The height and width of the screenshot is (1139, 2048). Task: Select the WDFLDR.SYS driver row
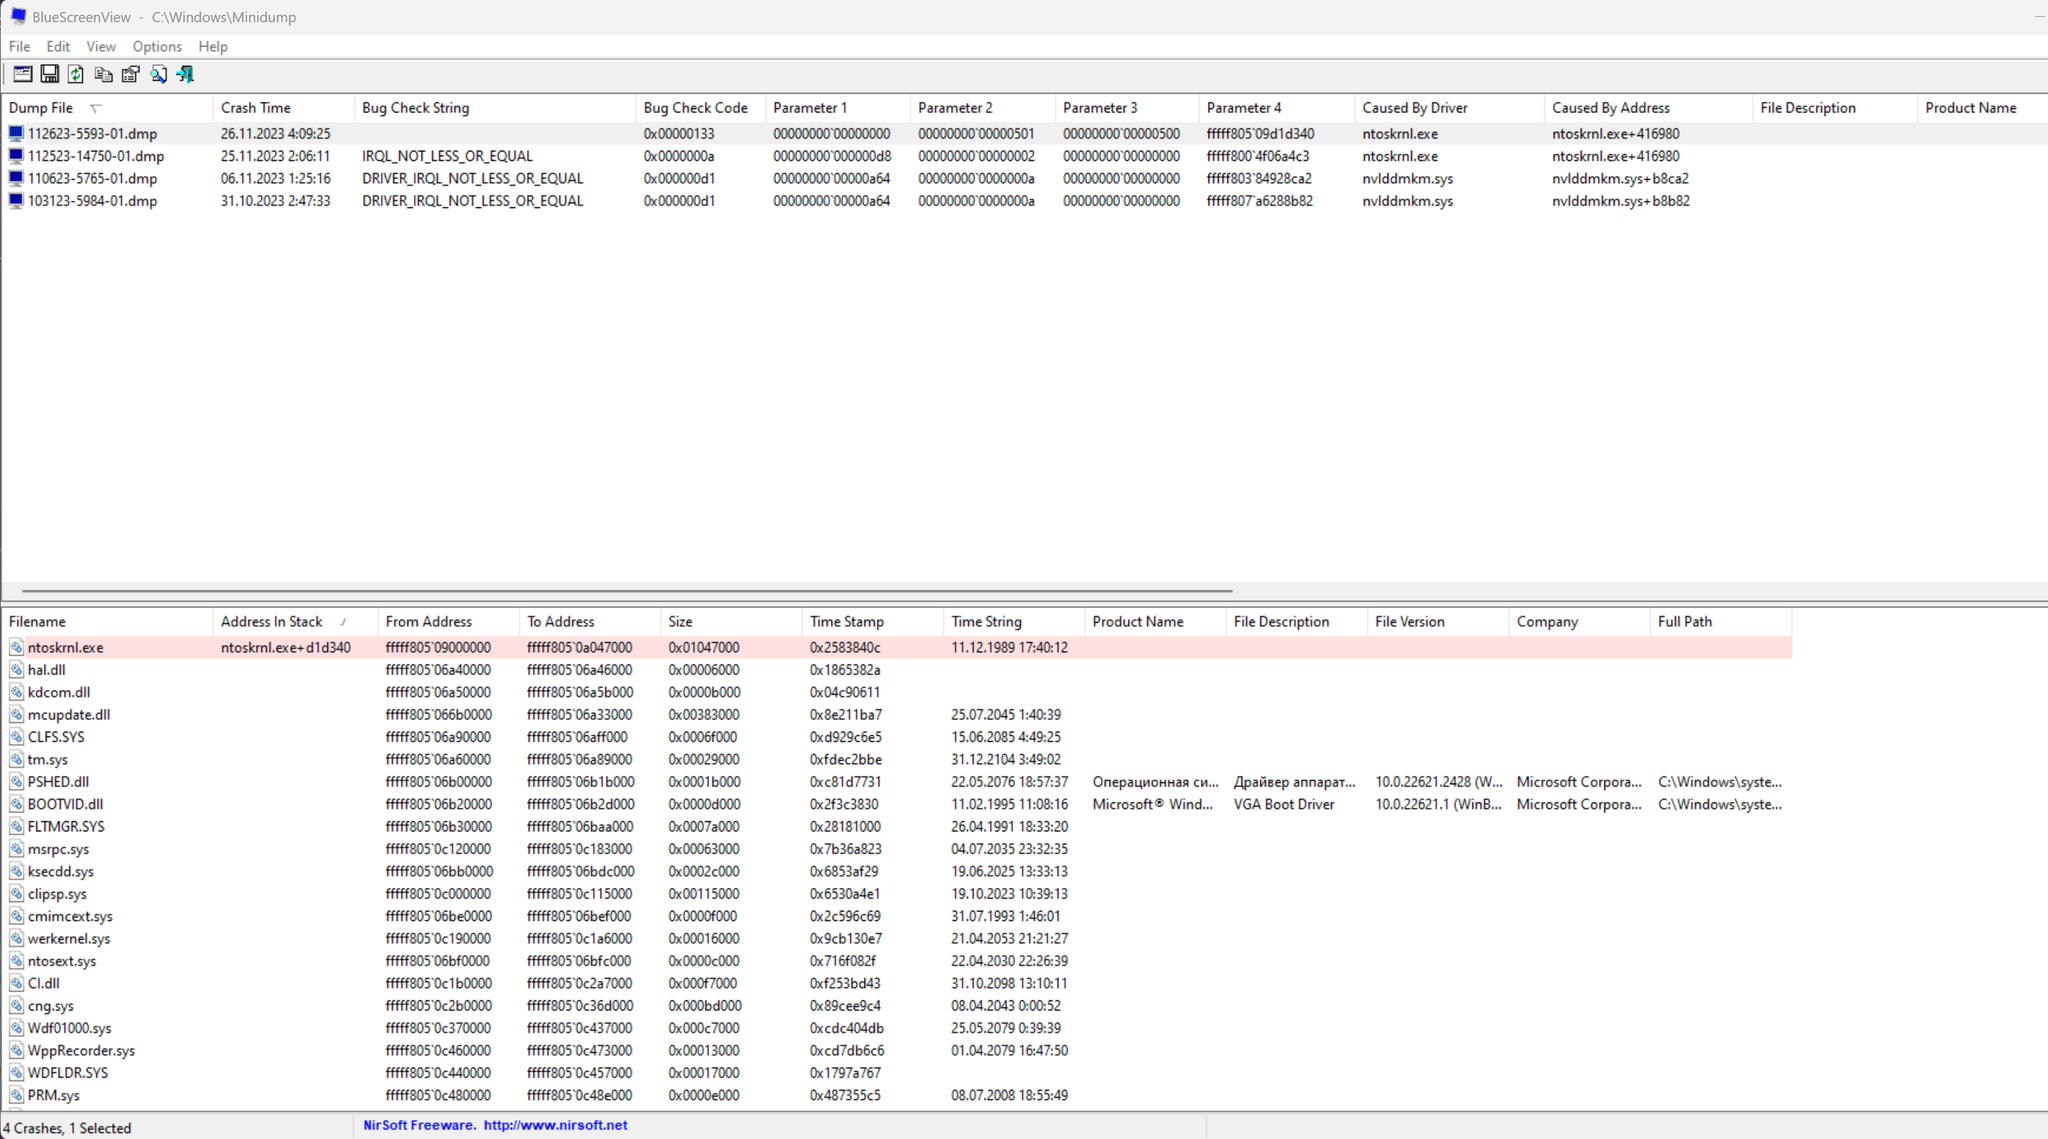click(x=897, y=1073)
